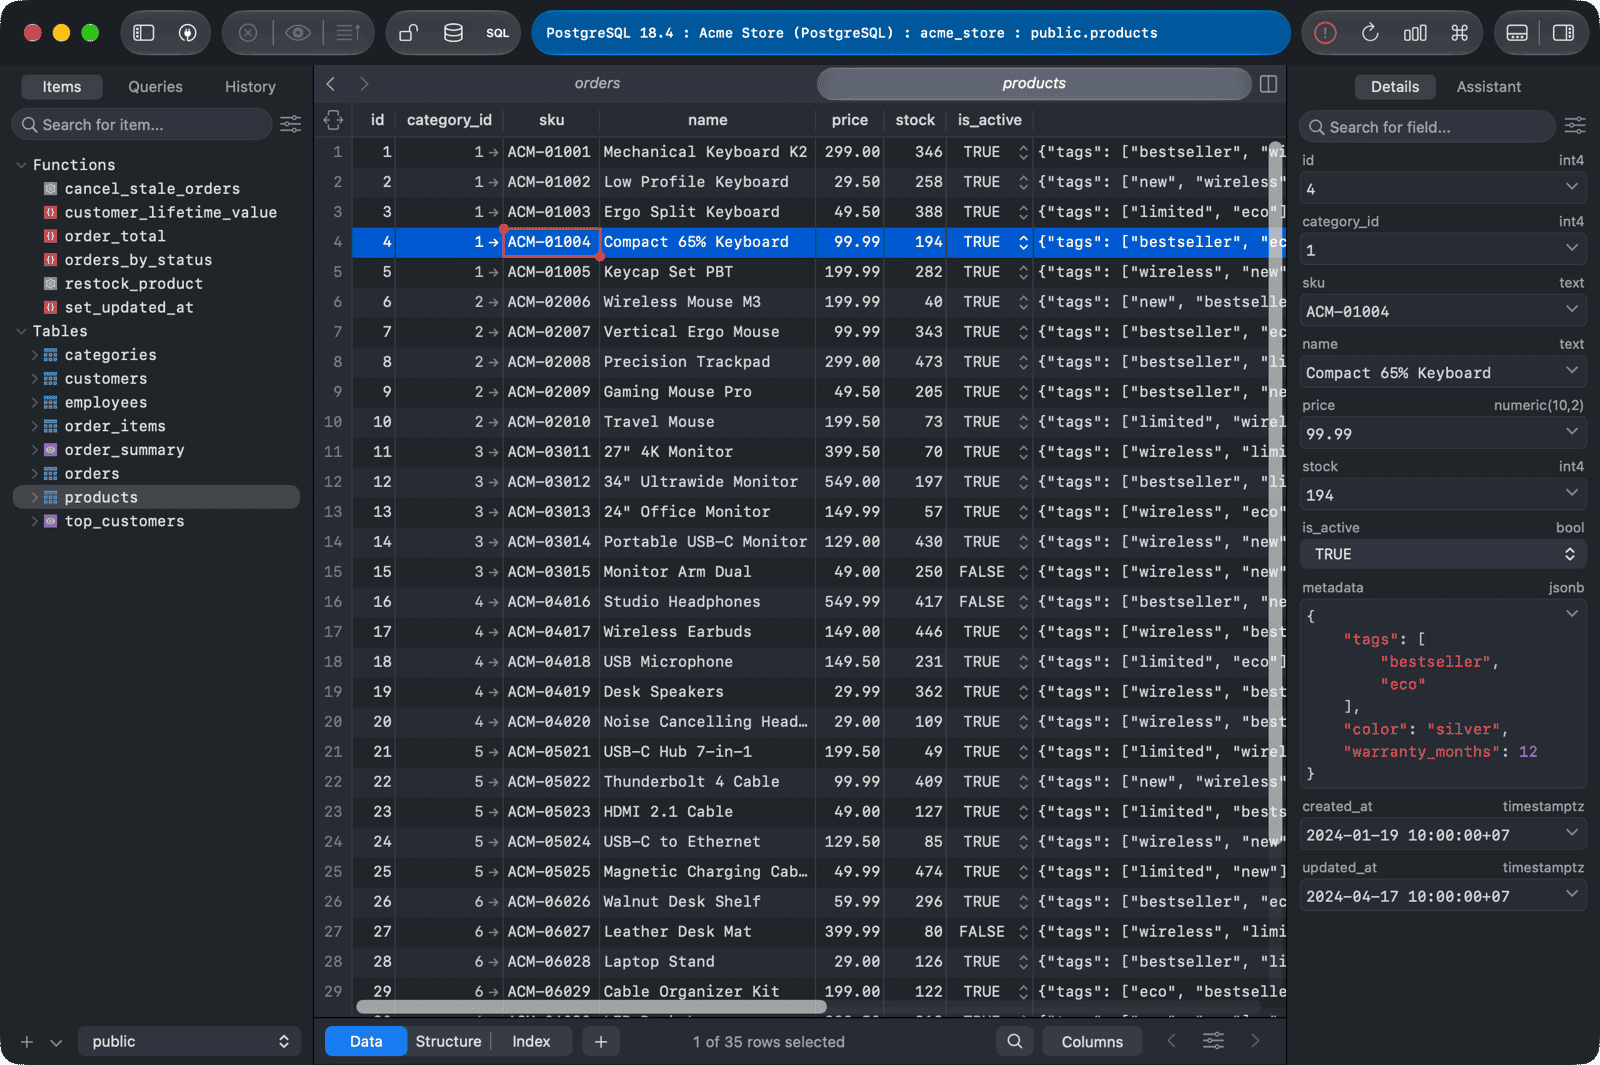The height and width of the screenshot is (1065, 1600).
Task: Switch to the Structure view
Action: tap(448, 1041)
